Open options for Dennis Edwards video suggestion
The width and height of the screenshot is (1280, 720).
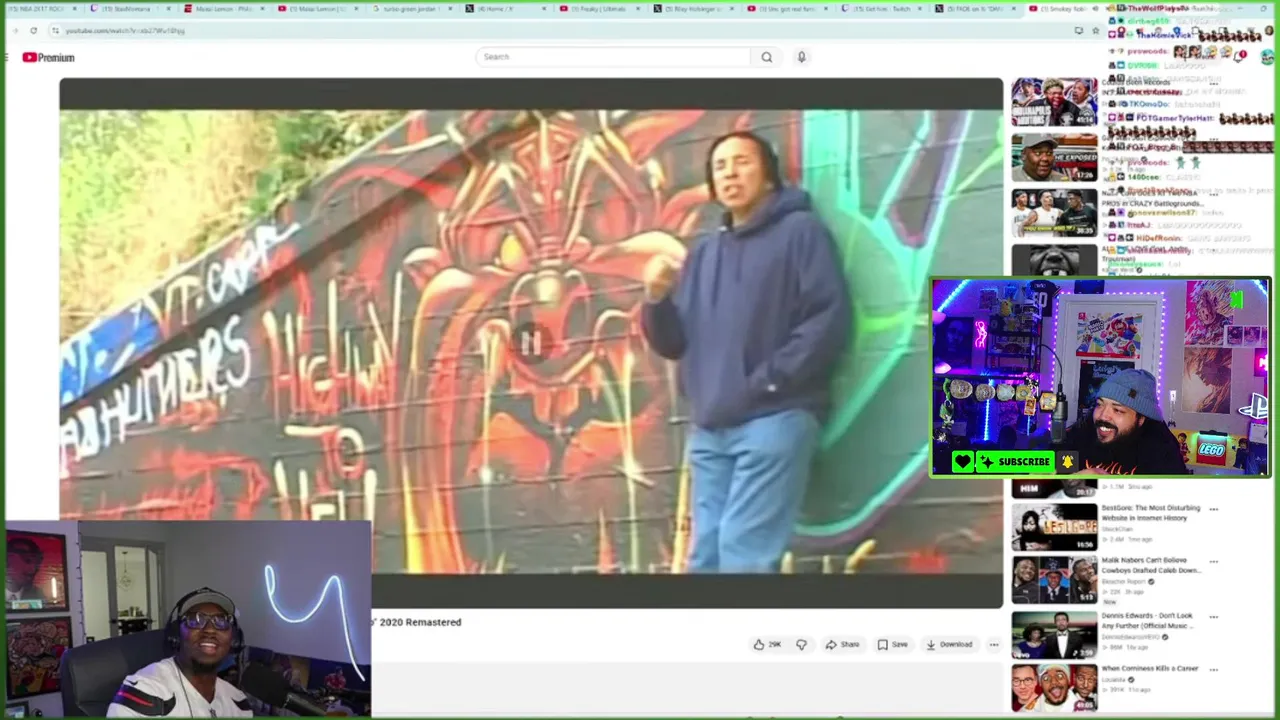pyautogui.click(x=1213, y=617)
